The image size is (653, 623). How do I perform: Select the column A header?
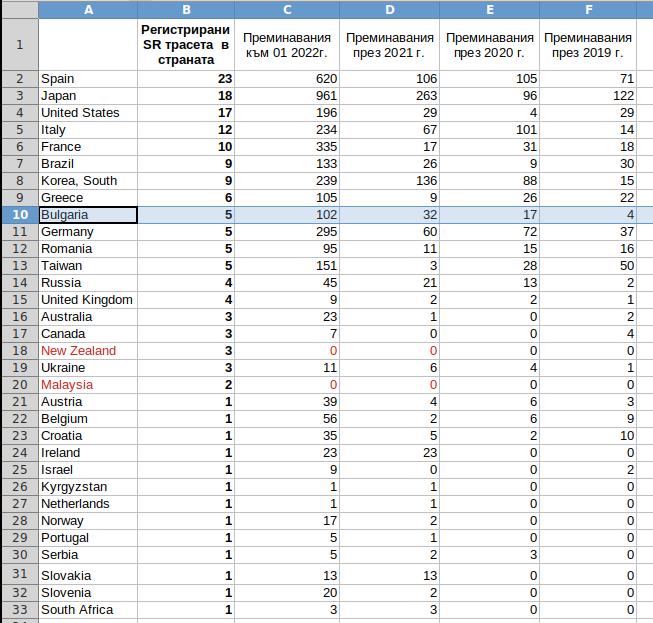coord(88,9)
